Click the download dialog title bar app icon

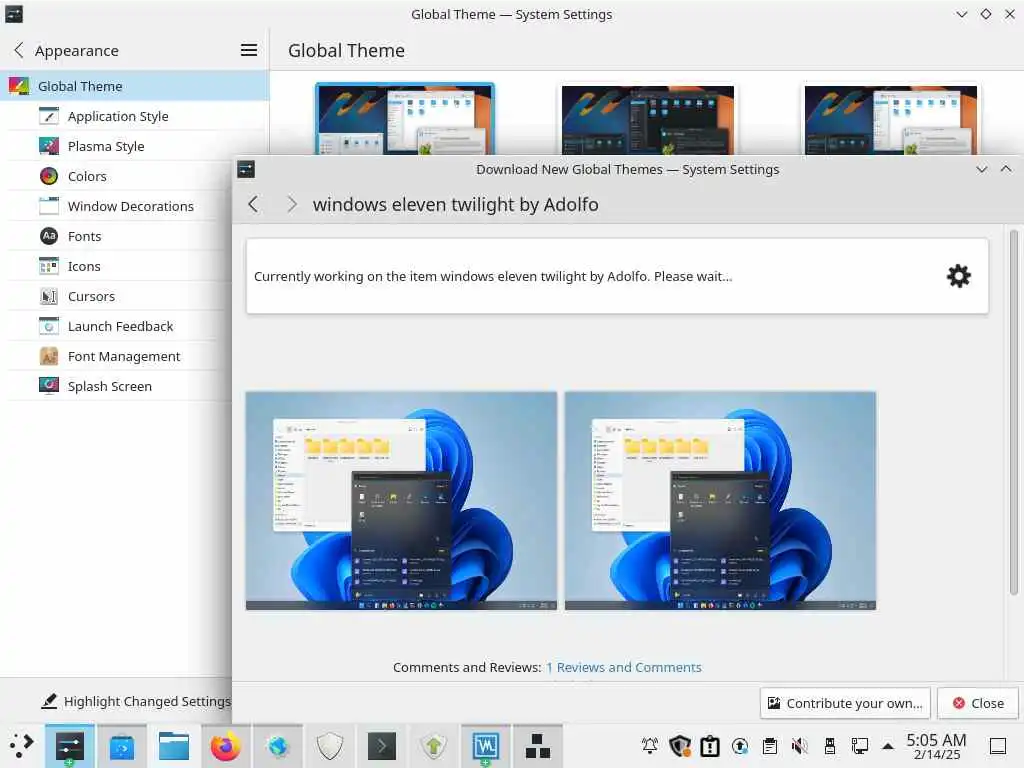tap(246, 169)
